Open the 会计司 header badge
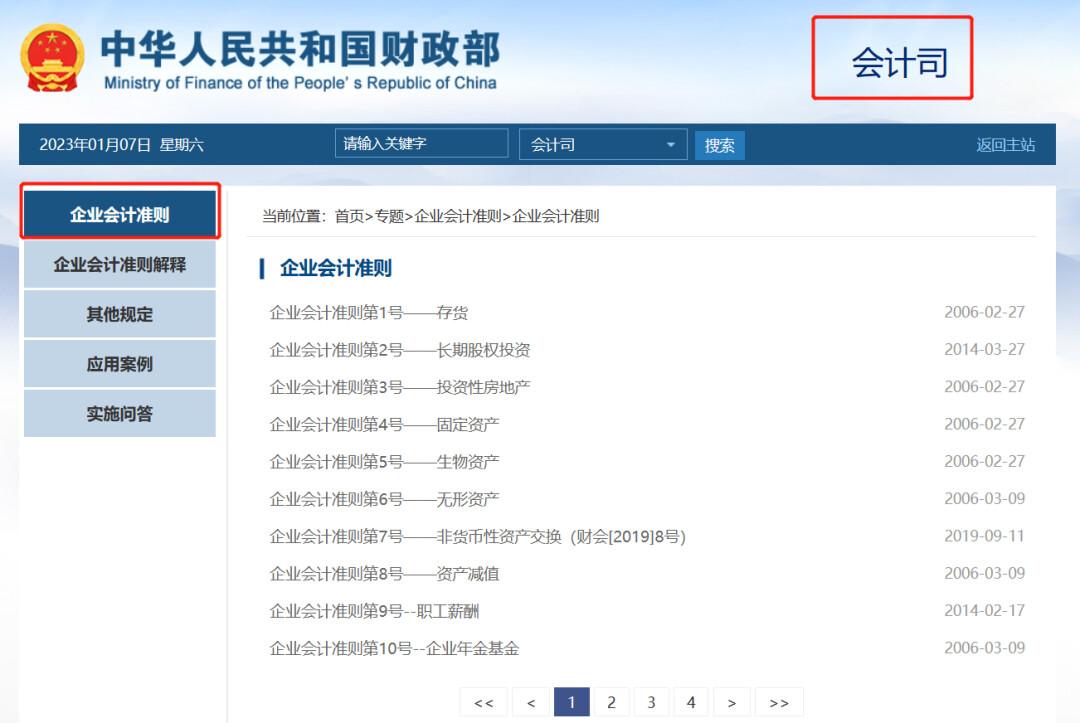The width and height of the screenshot is (1080, 723). coord(893,58)
